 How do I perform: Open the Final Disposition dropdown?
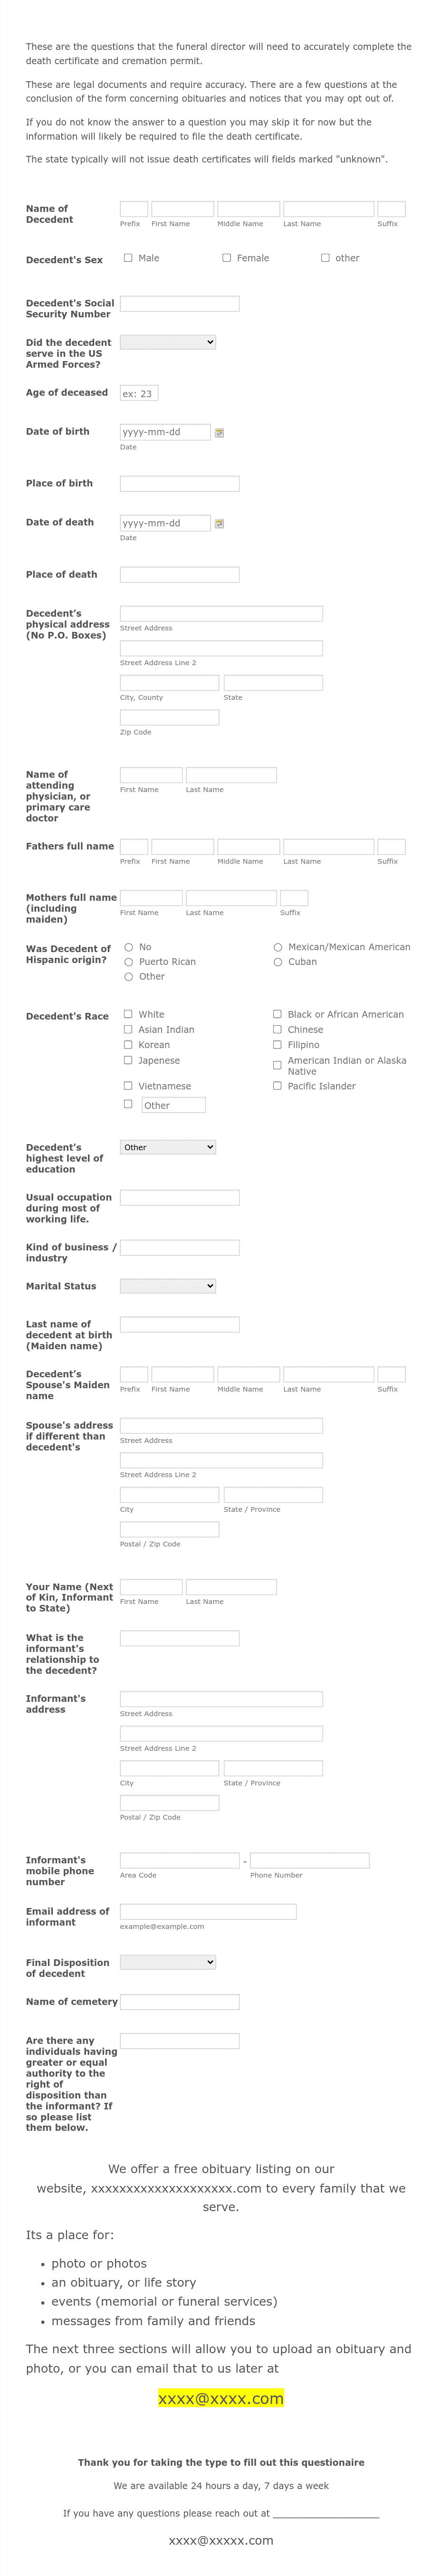pyautogui.click(x=166, y=1962)
